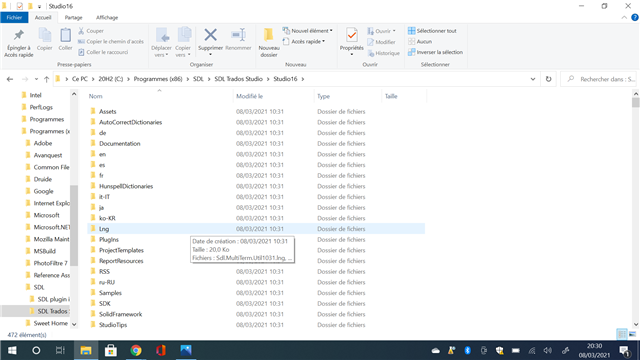Switch to the Affichage tab
Viewport: 640px width, 360px height.
click(107, 18)
